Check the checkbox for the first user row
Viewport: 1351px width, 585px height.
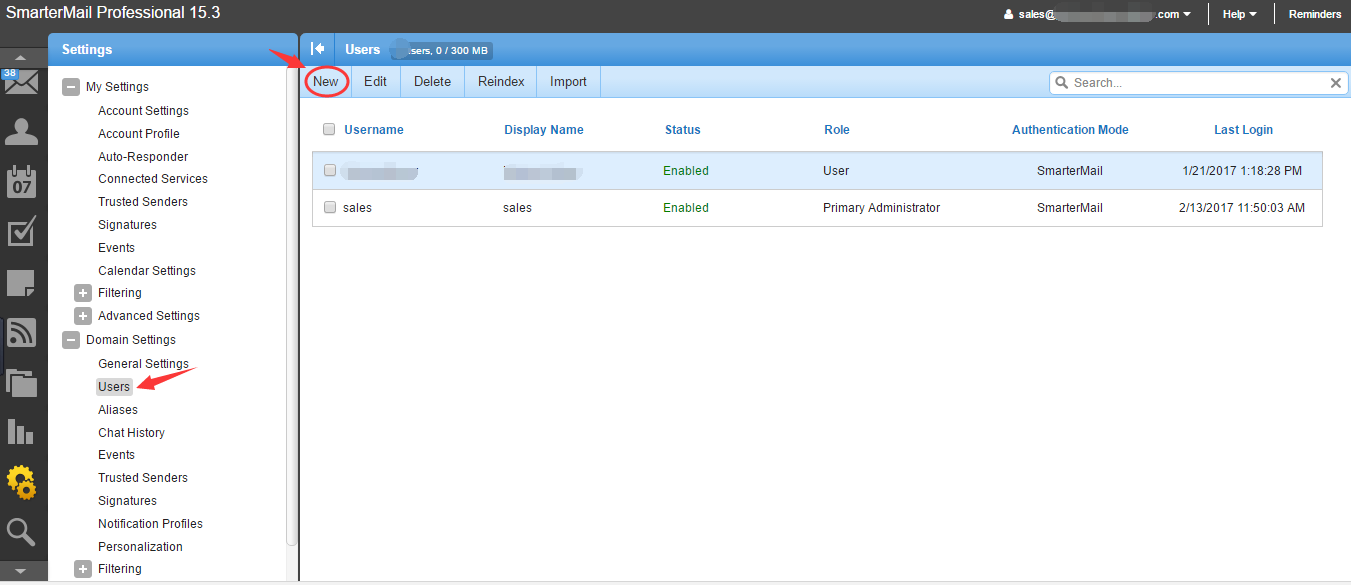pyautogui.click(x=329, y=170)
